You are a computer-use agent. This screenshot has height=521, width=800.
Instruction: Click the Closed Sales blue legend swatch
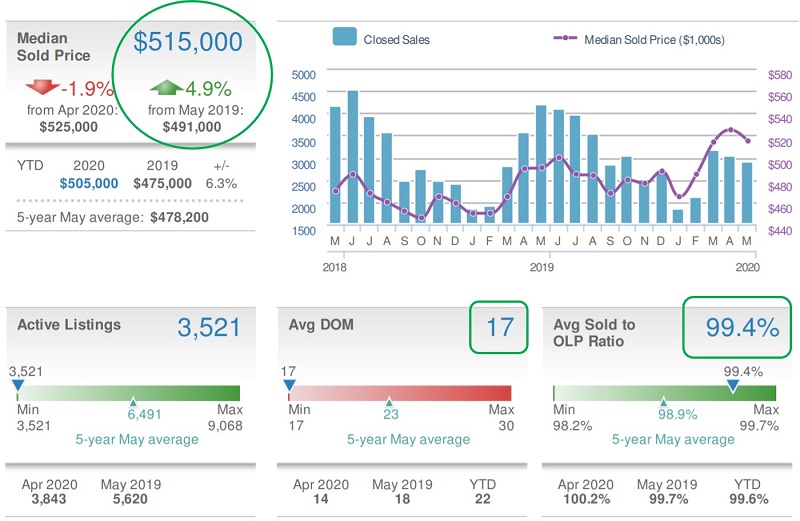[x=345, y=37]
